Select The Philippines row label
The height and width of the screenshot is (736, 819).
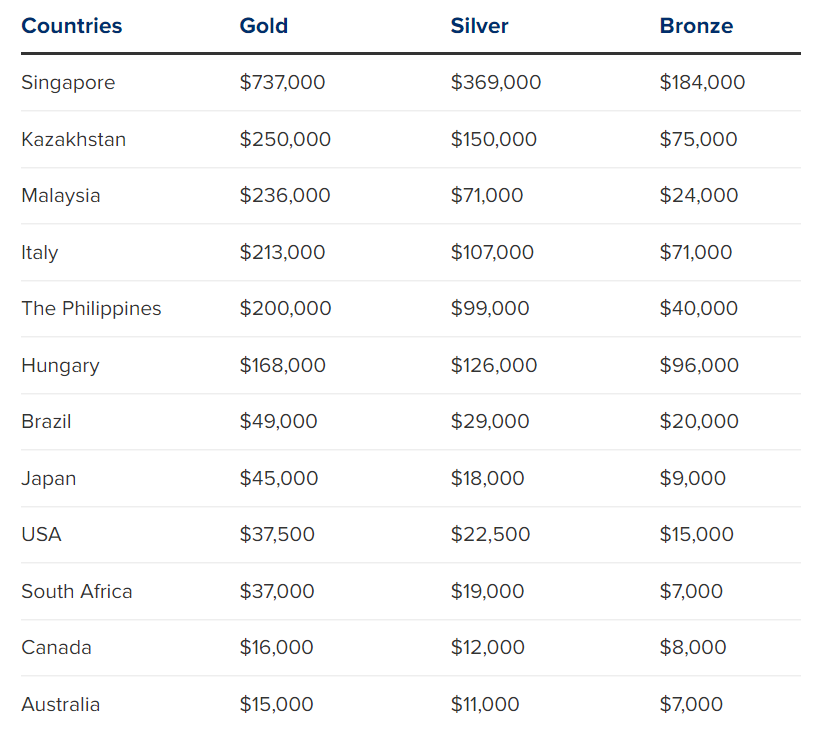[91, 309]
